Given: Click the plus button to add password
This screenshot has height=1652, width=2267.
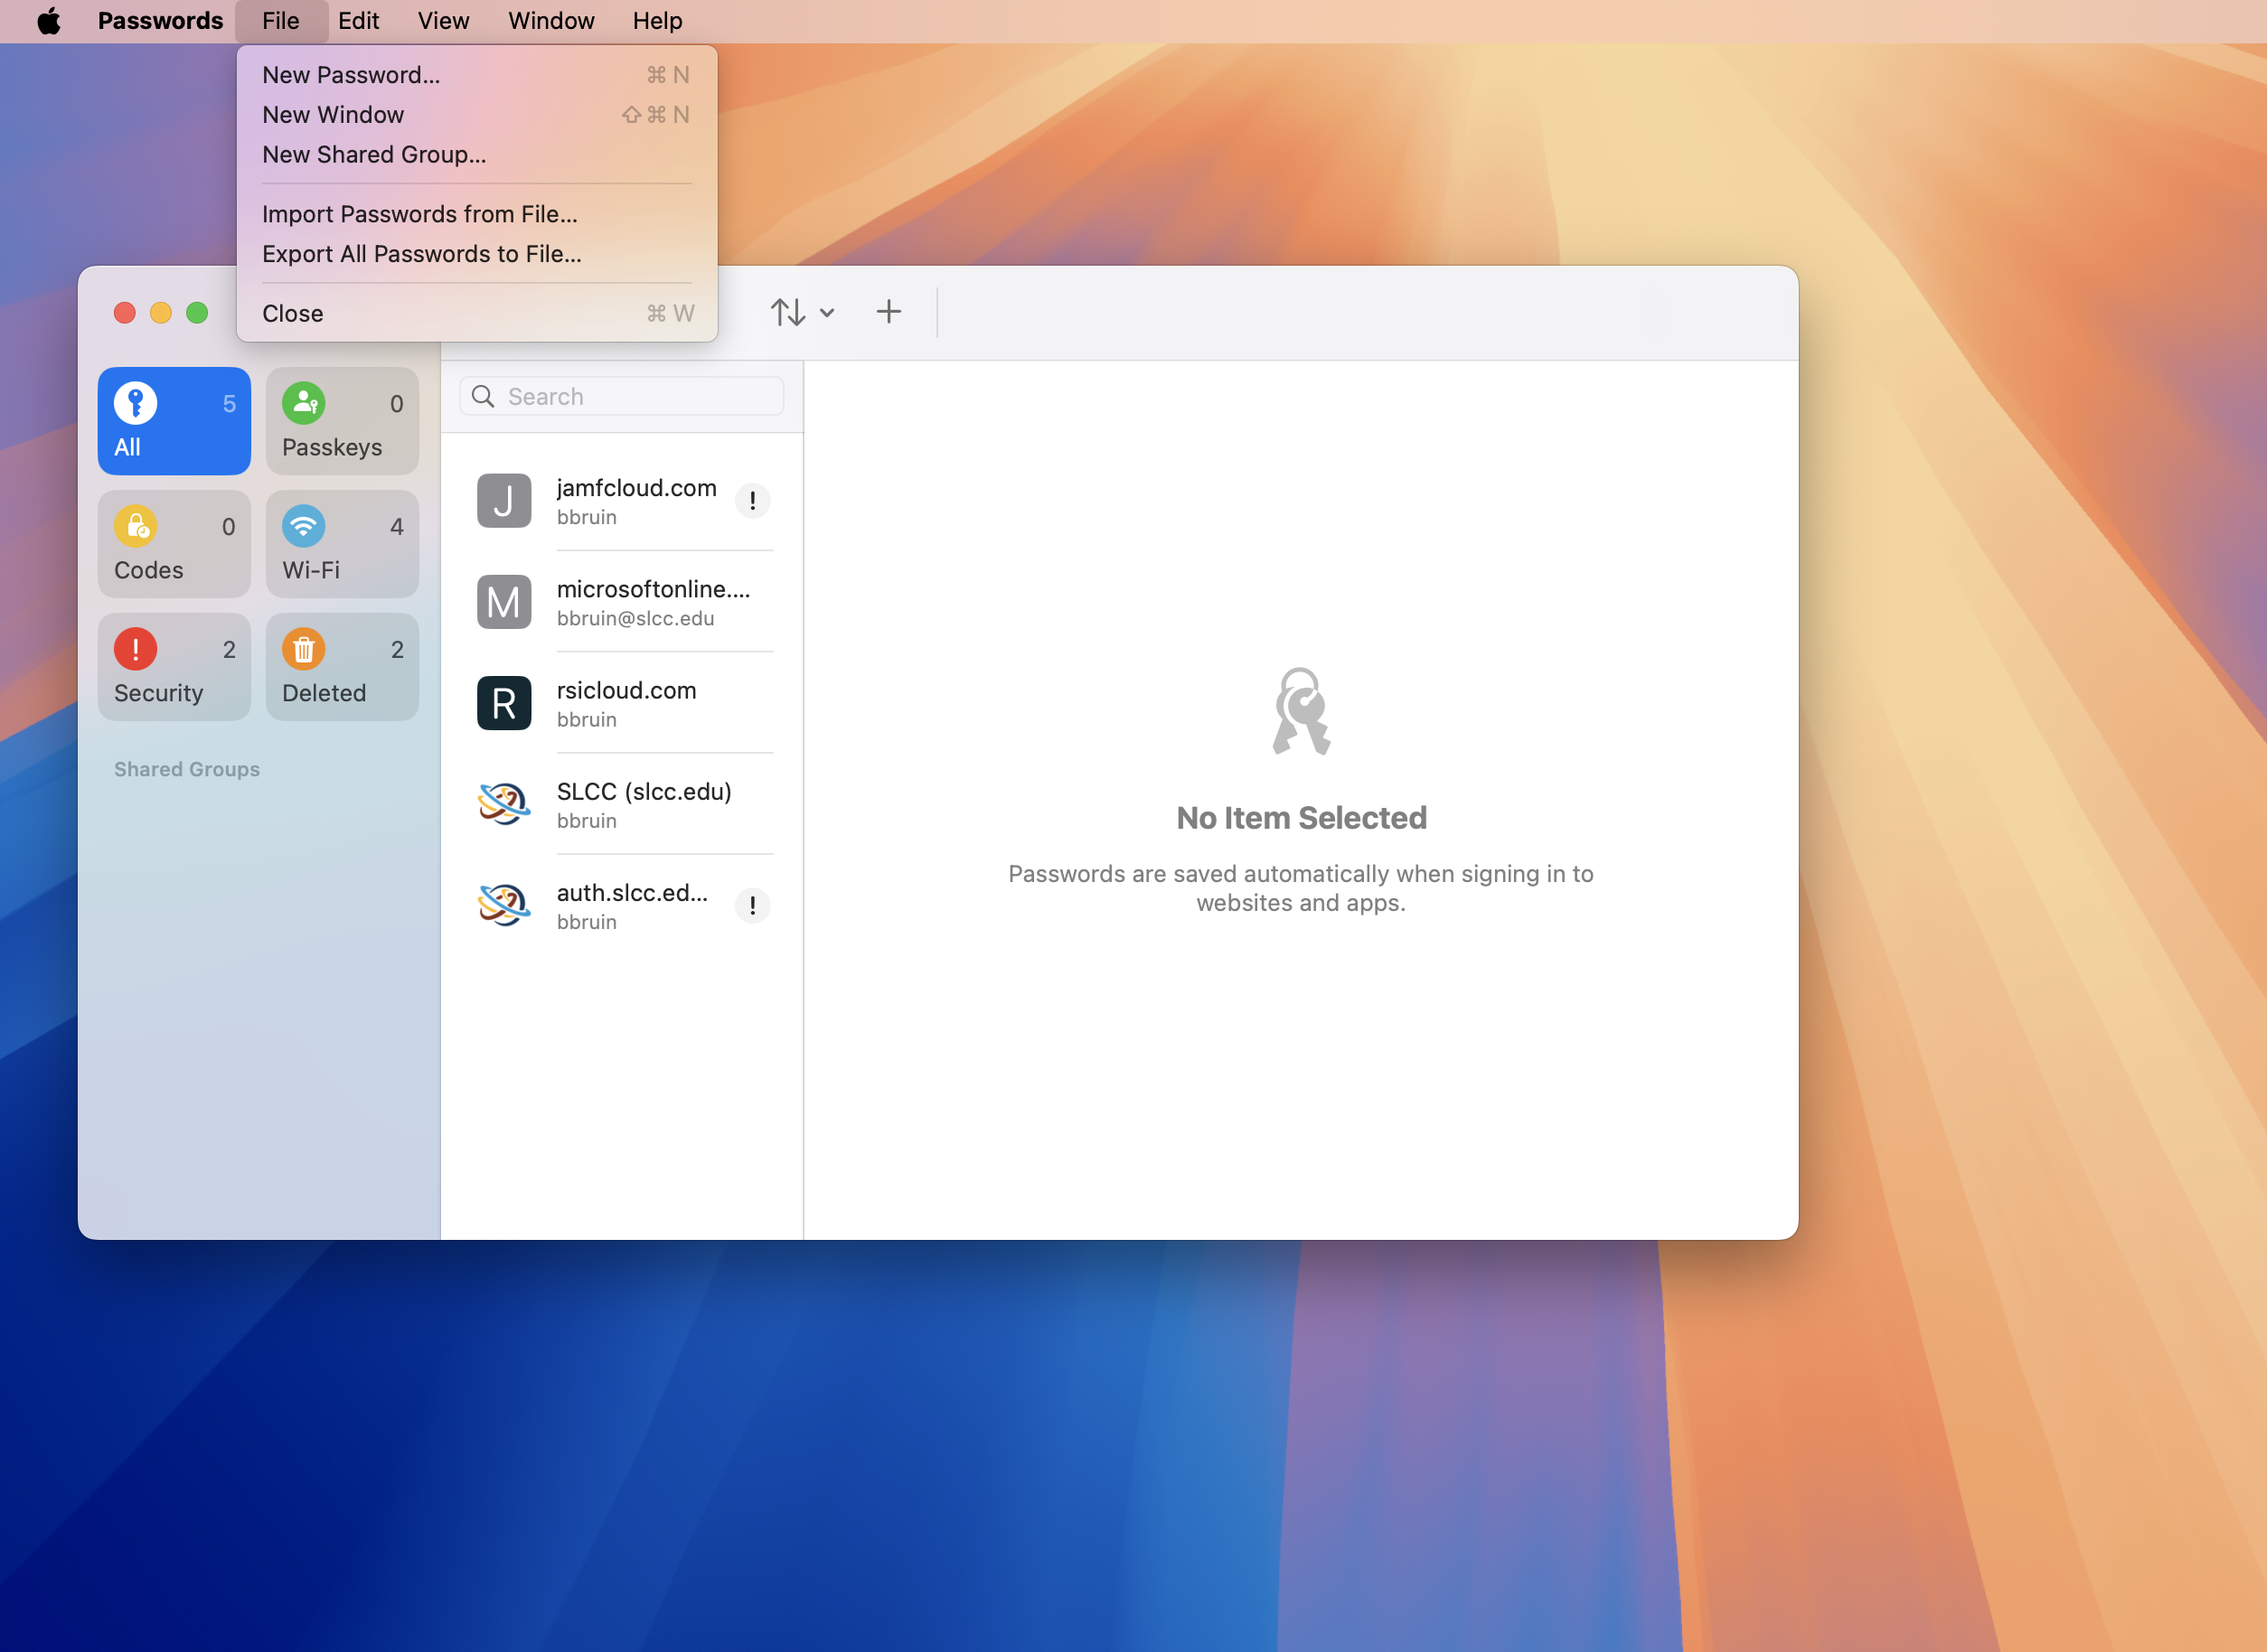Looking at the screenshot, I should [x=888, y=312].
